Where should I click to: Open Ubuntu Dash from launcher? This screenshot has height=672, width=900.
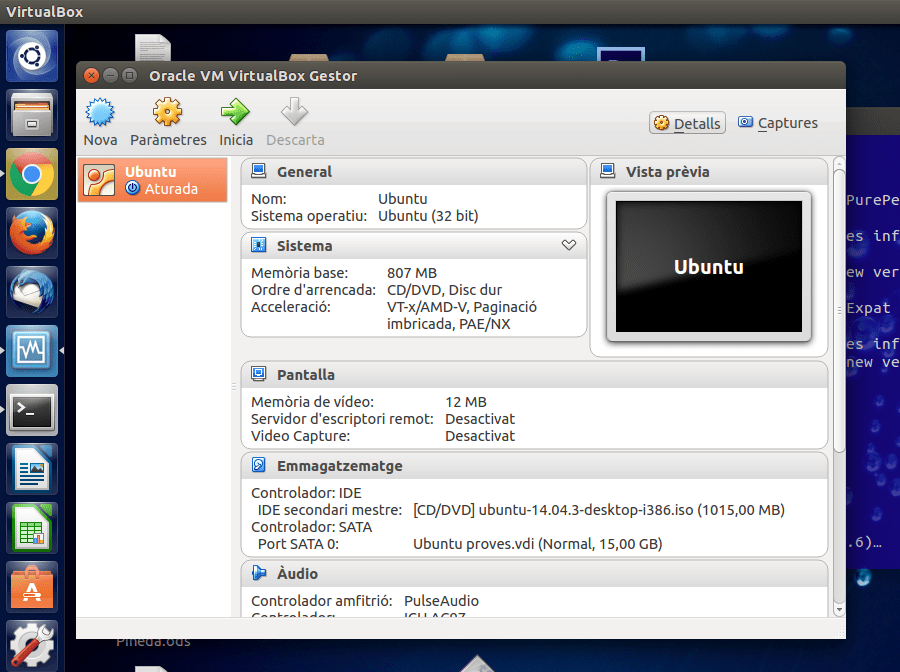tap(32, 56)
